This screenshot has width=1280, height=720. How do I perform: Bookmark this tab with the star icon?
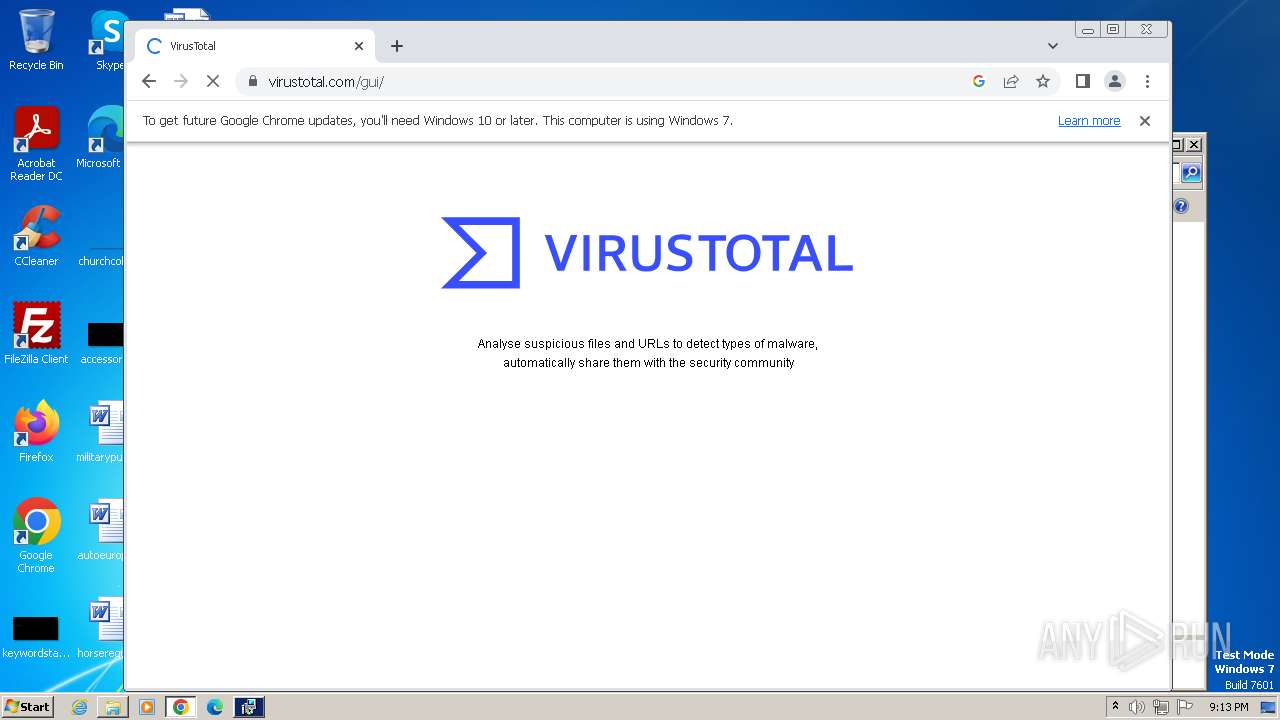[1043, 82]
